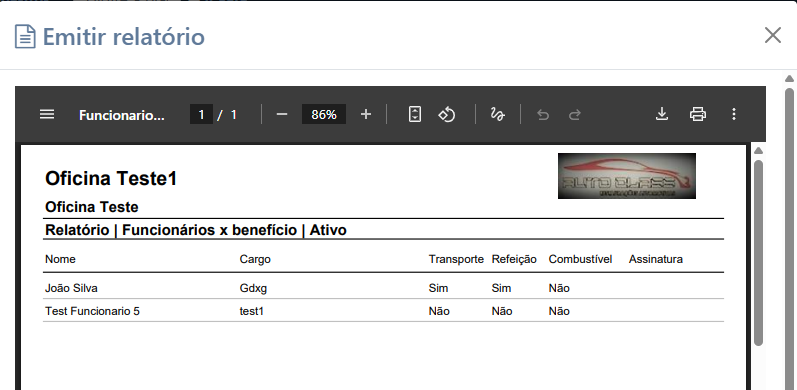The width and height of the screenshot is (797, 390).
Task: Click the João Silva name cell
Action: pyautogui.click(x=71, y=288)
